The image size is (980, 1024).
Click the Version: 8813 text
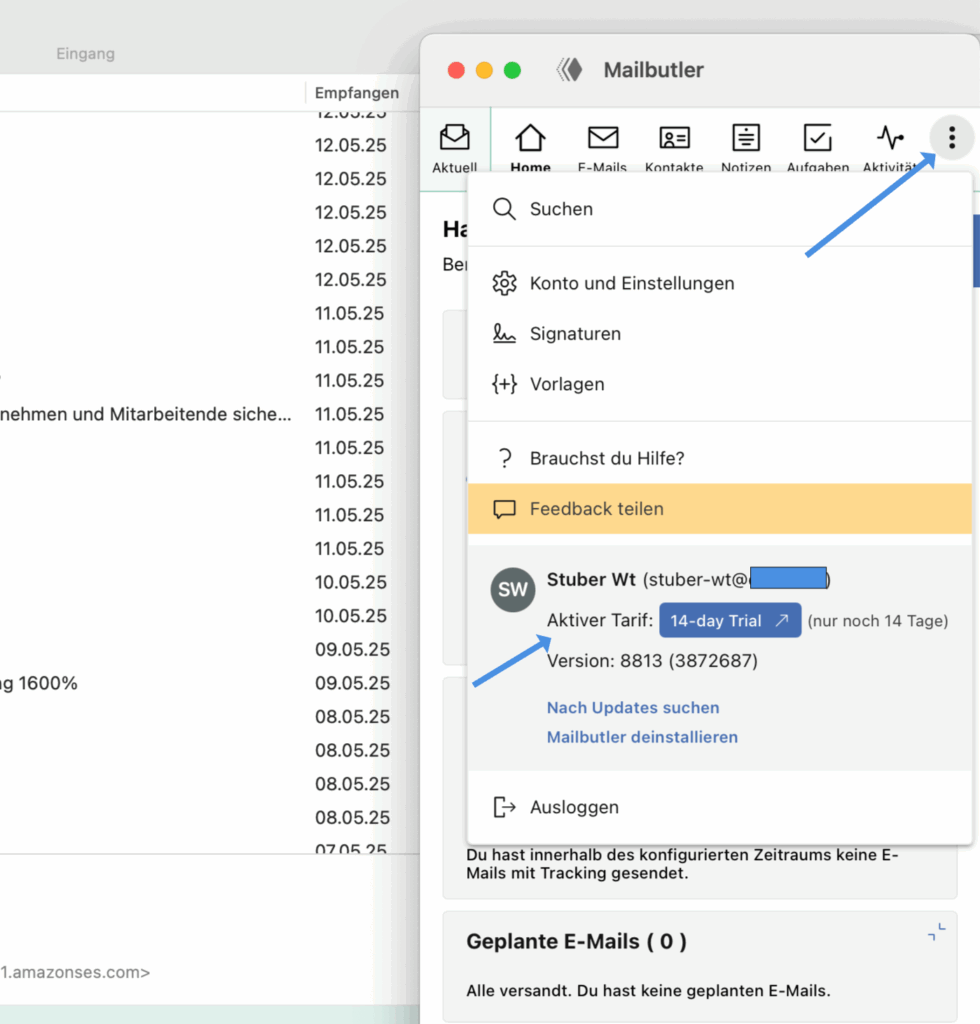pyautogui.click(x=652, y=661)
